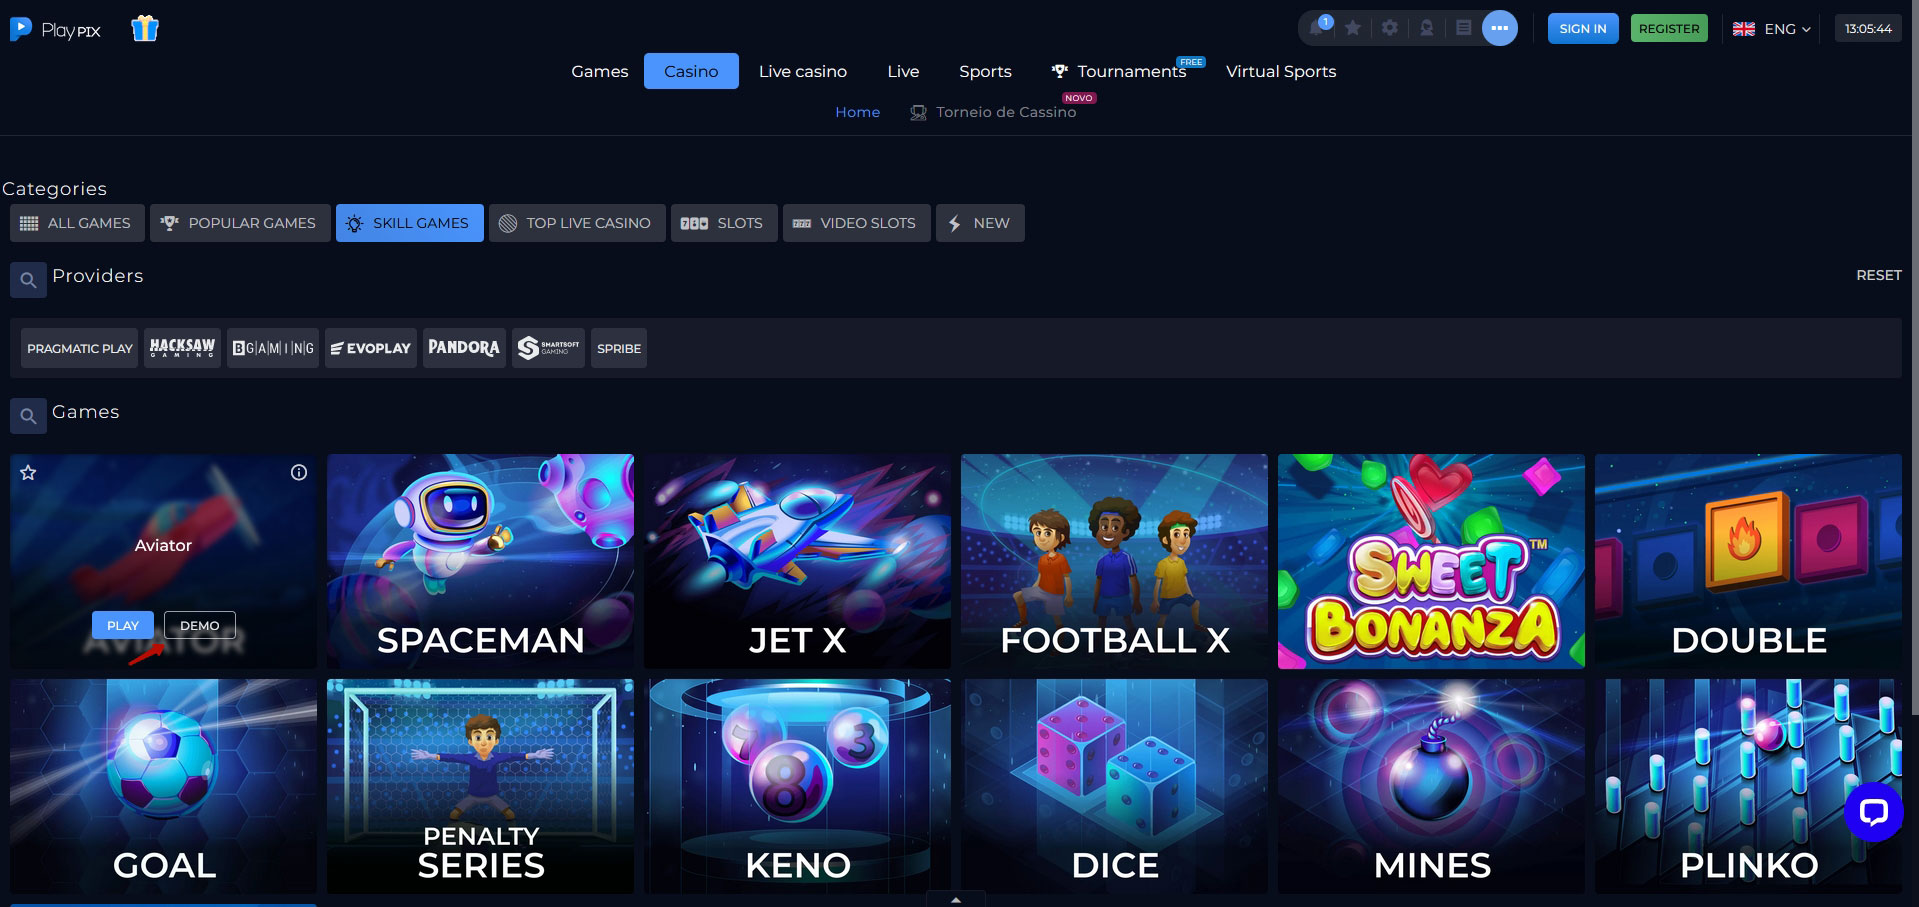Go to the Home submenu link
Screen dimensions: 1919x907
tap(858, 112)
